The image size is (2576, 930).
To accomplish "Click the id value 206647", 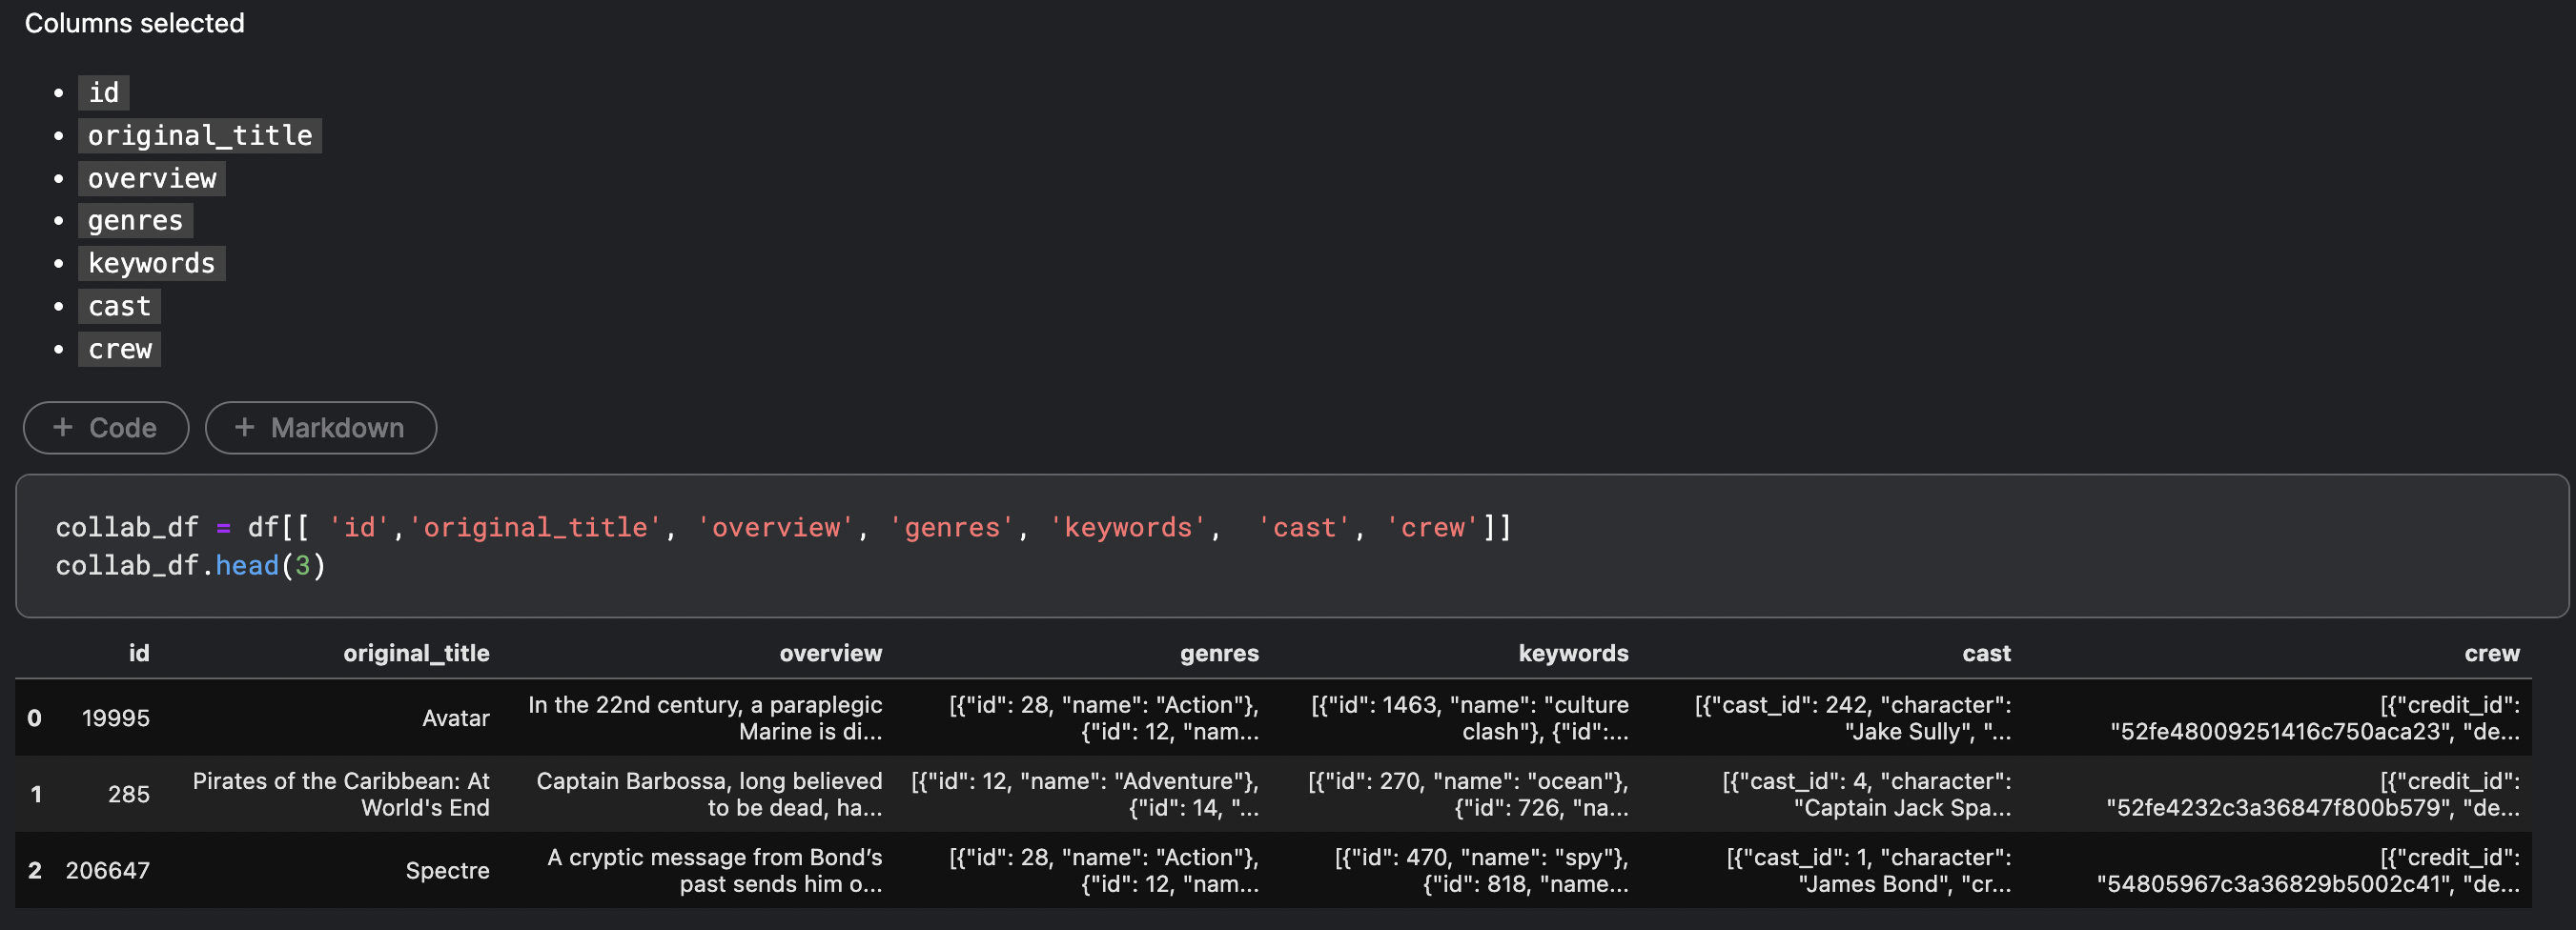I will click(x=108, y=870).
